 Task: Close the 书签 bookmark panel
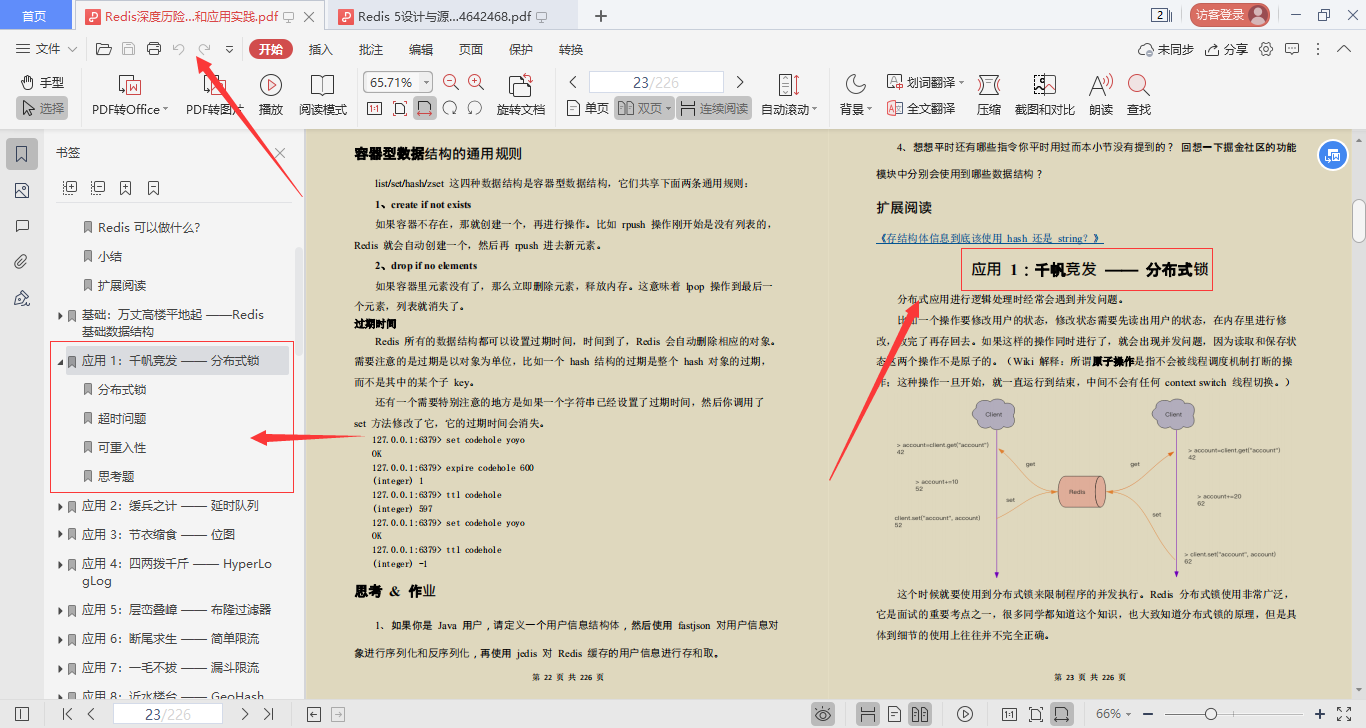280,153
